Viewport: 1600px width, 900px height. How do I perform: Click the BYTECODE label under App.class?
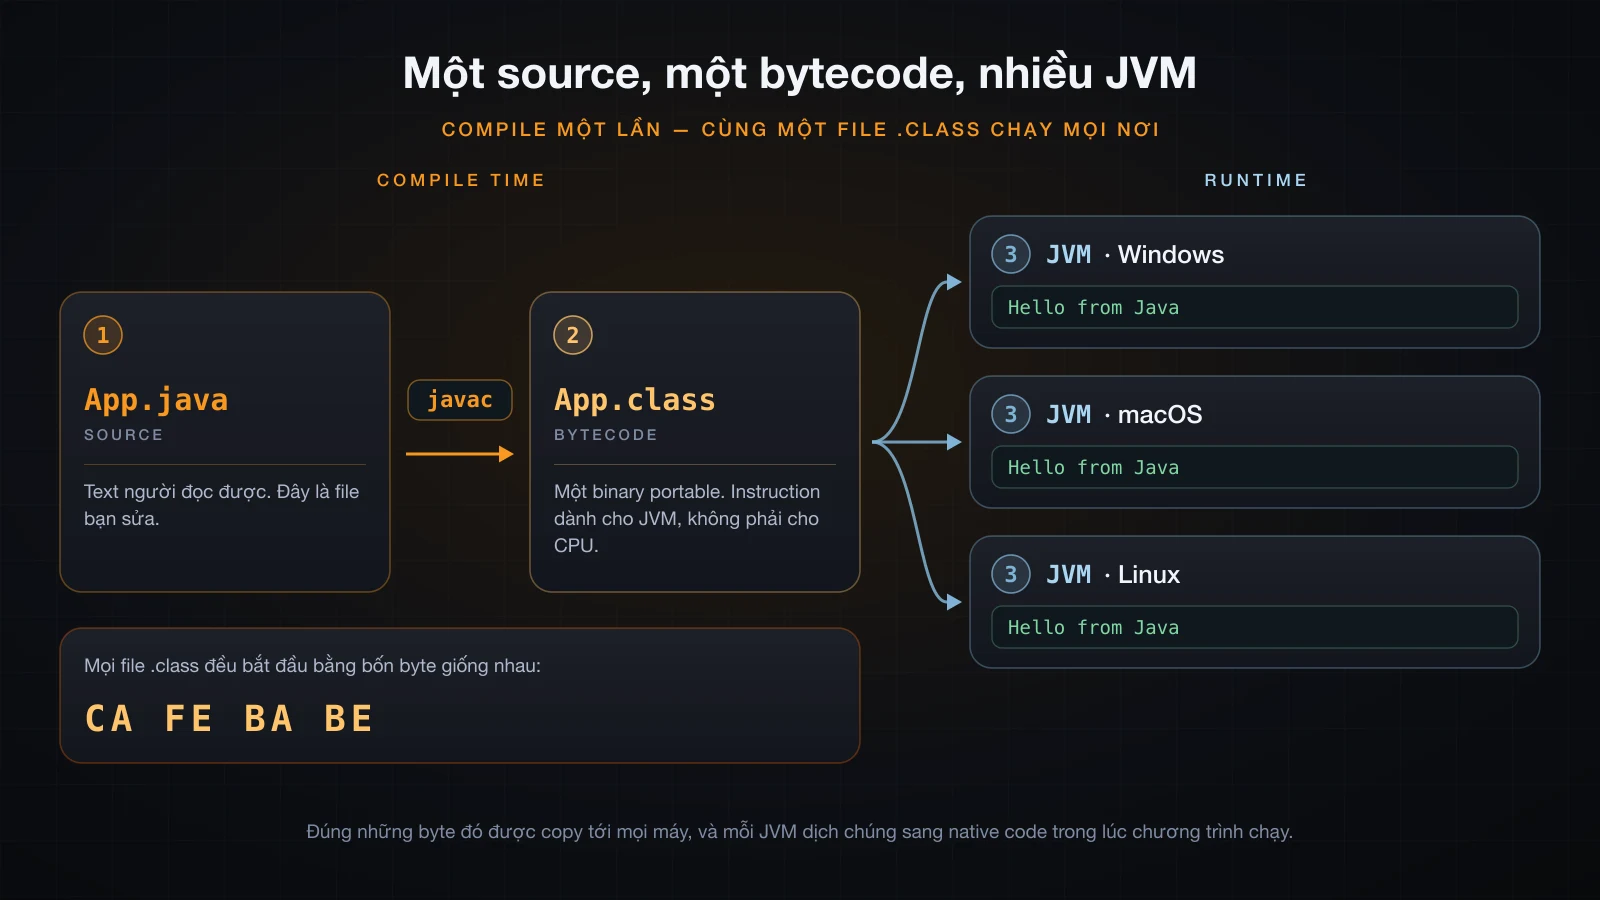click(606, 435)
